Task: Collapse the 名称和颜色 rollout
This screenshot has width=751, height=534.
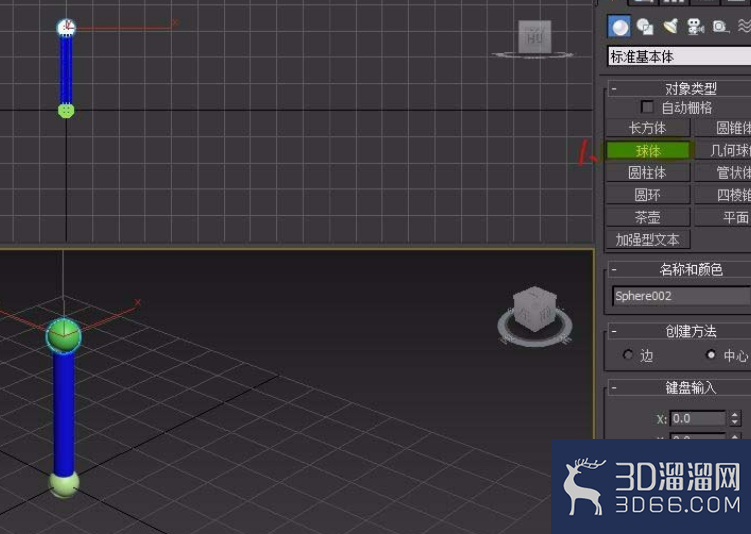Action: [x=614, y=270]
